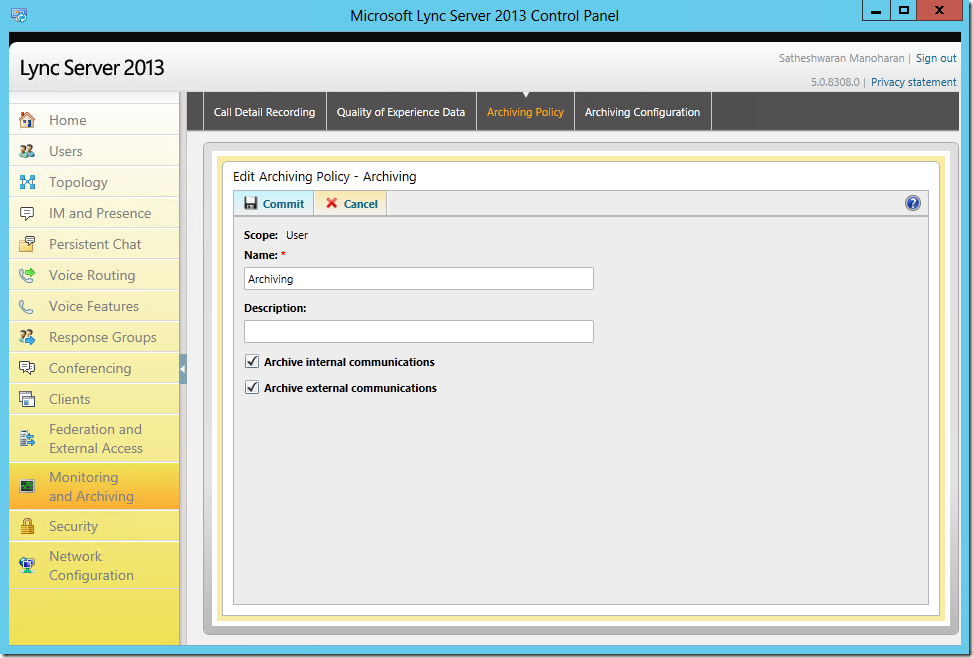Click the Name input field
Image resolution: width=973 pixels, height=658 pixels.
pos(419,279)
